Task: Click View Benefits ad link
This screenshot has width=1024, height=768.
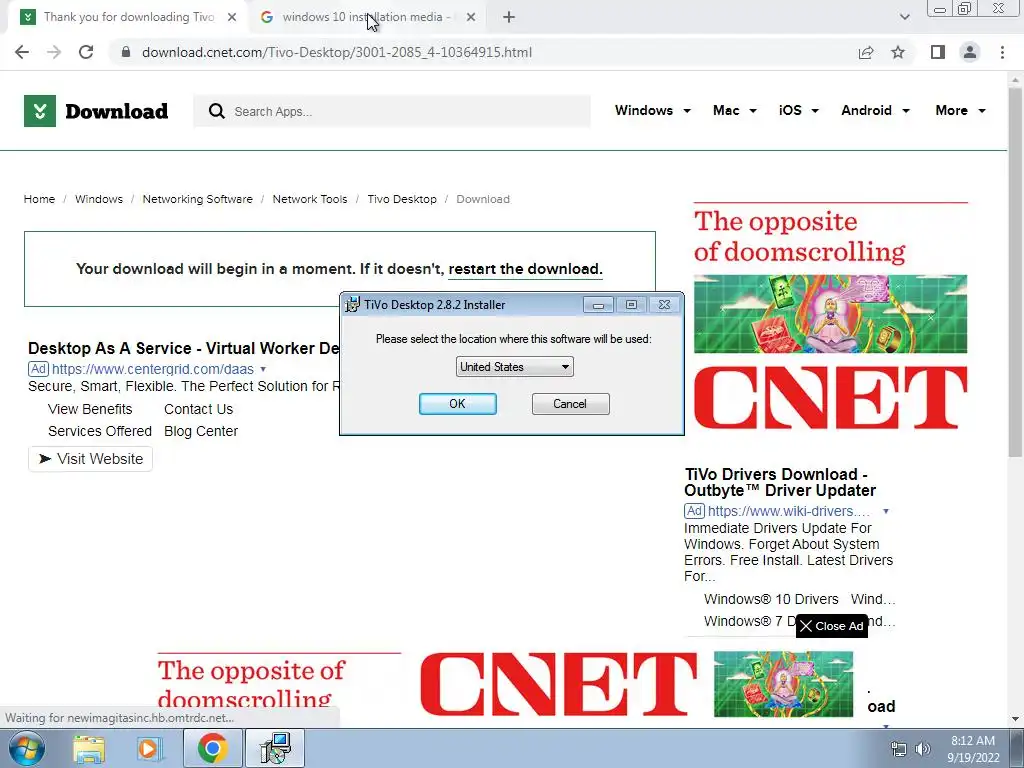Action: [x=90, y=409]
